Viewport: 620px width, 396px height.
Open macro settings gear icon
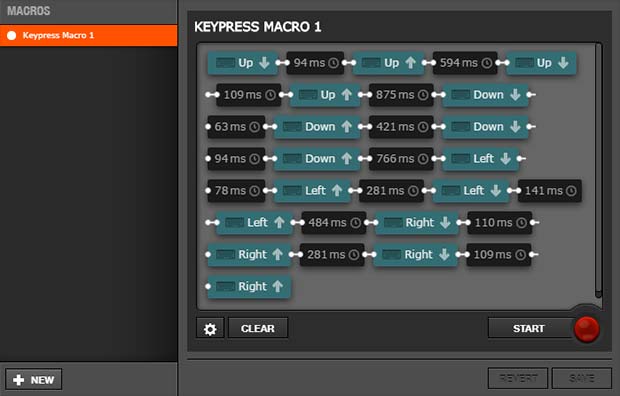[210, 328]
